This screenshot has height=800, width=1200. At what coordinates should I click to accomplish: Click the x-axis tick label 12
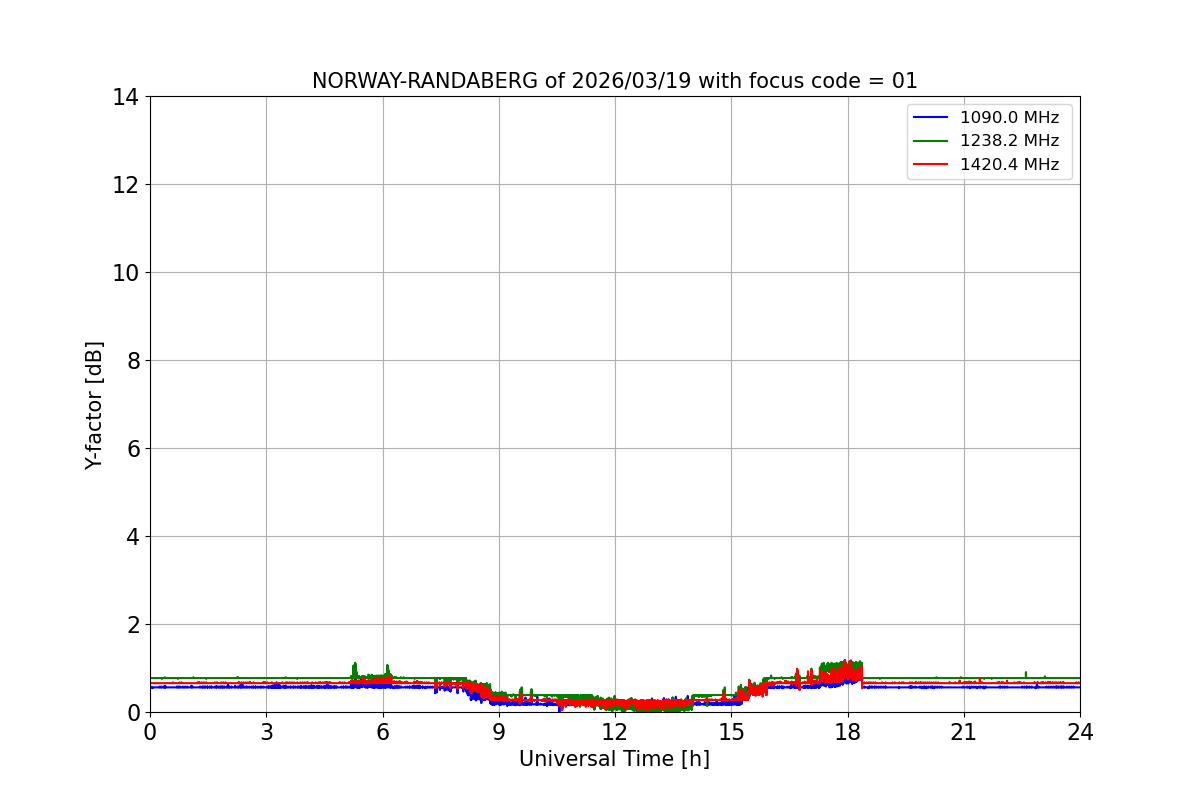click(615, 732)
